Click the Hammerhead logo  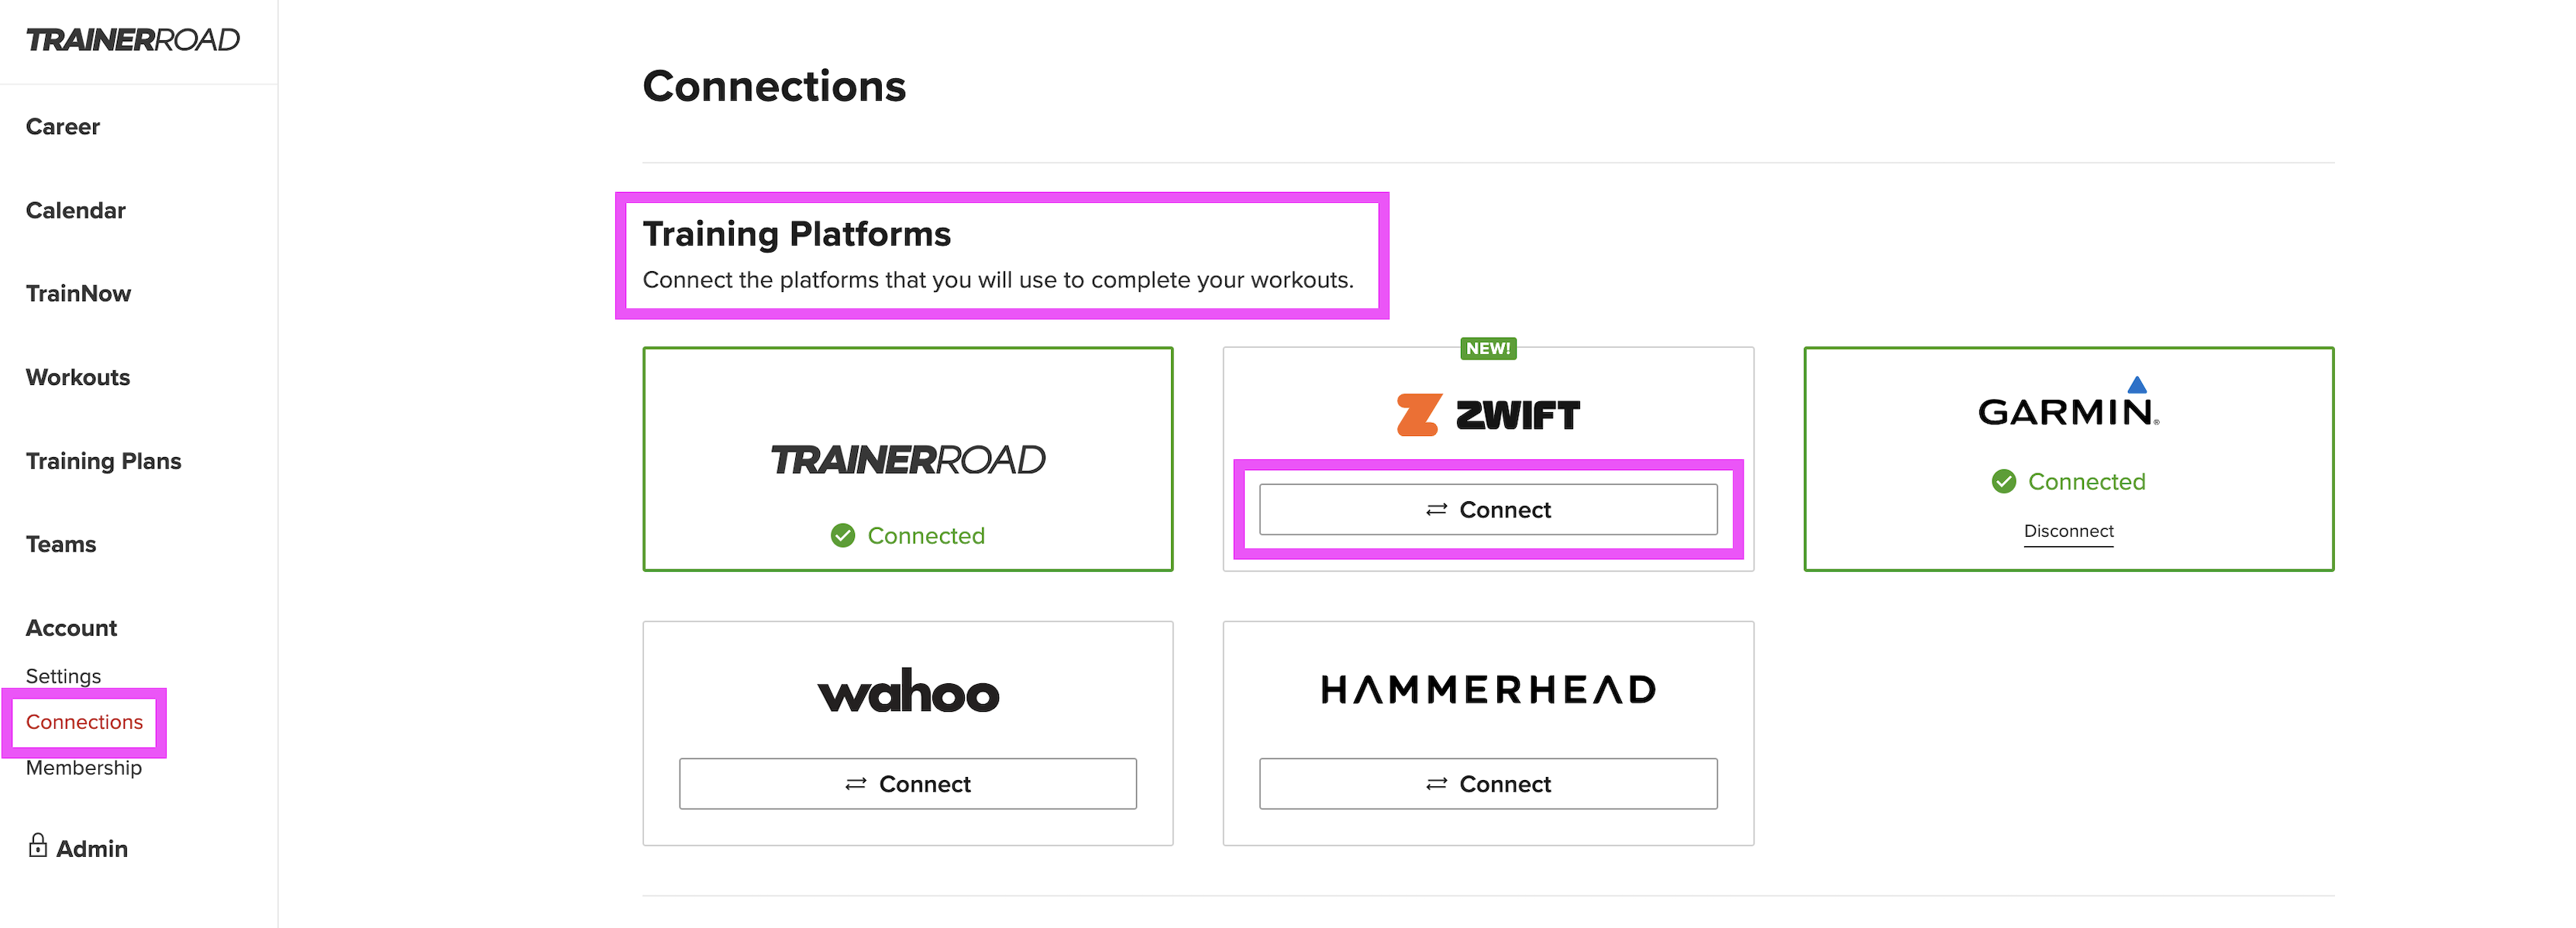pyautogui.click(x=1488, y=690)
